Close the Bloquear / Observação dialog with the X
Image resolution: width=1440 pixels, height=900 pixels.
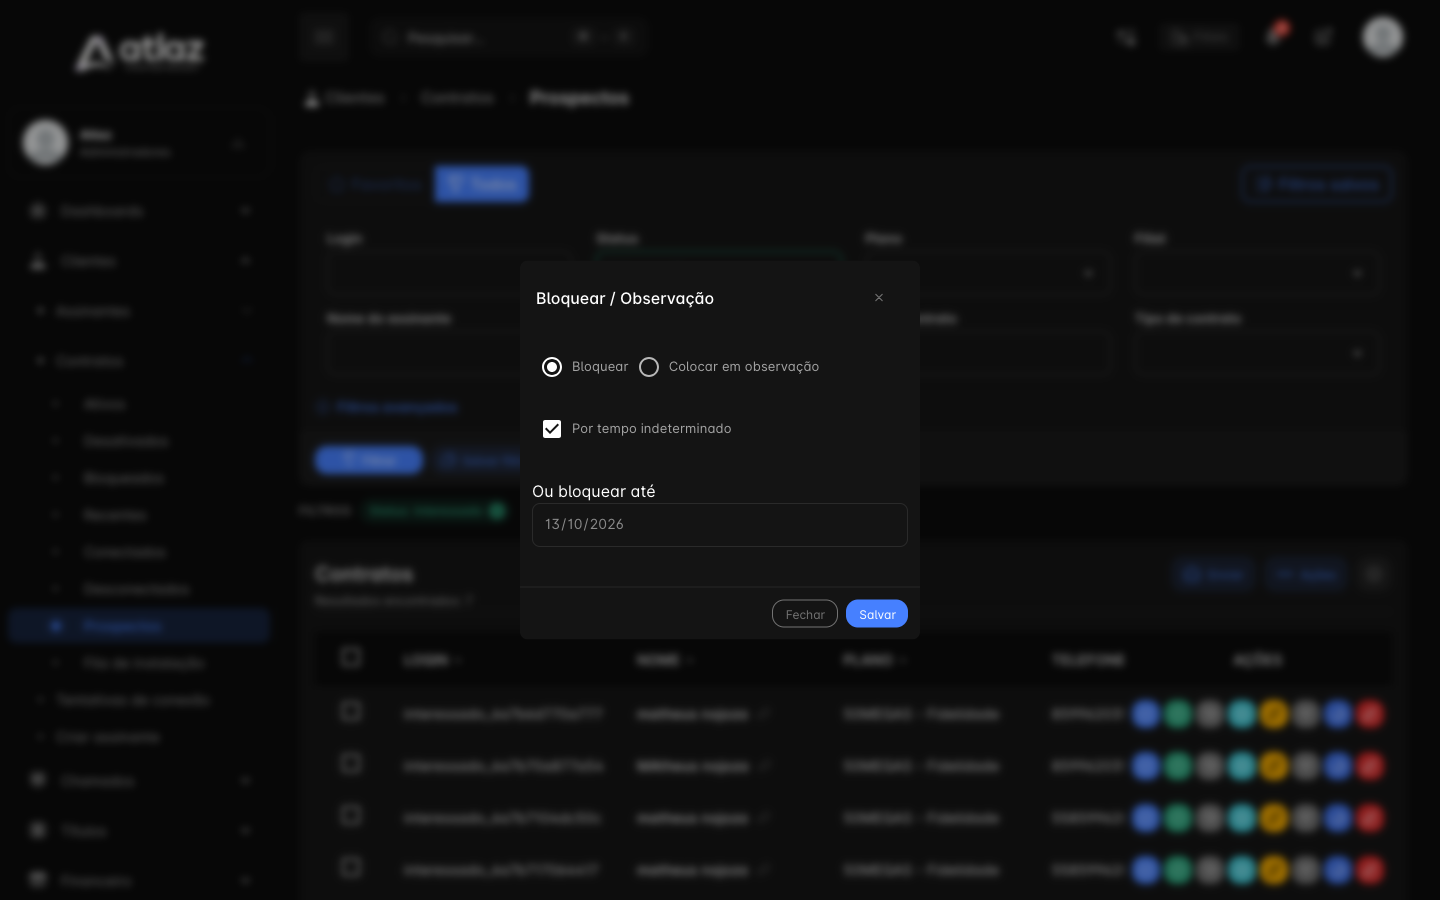(x=879, y=298)
